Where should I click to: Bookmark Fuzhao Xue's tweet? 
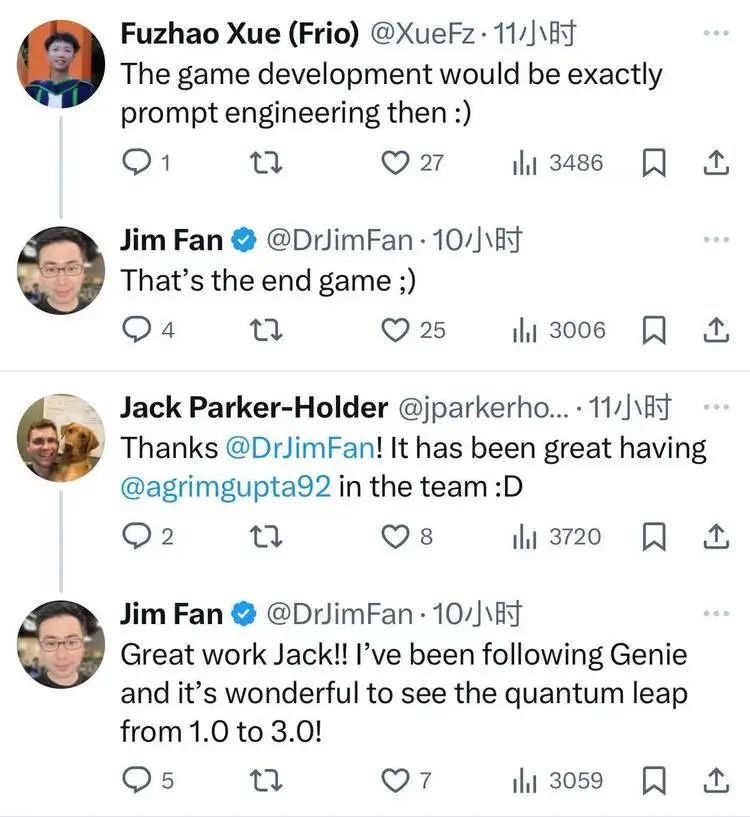coord(653,163)
